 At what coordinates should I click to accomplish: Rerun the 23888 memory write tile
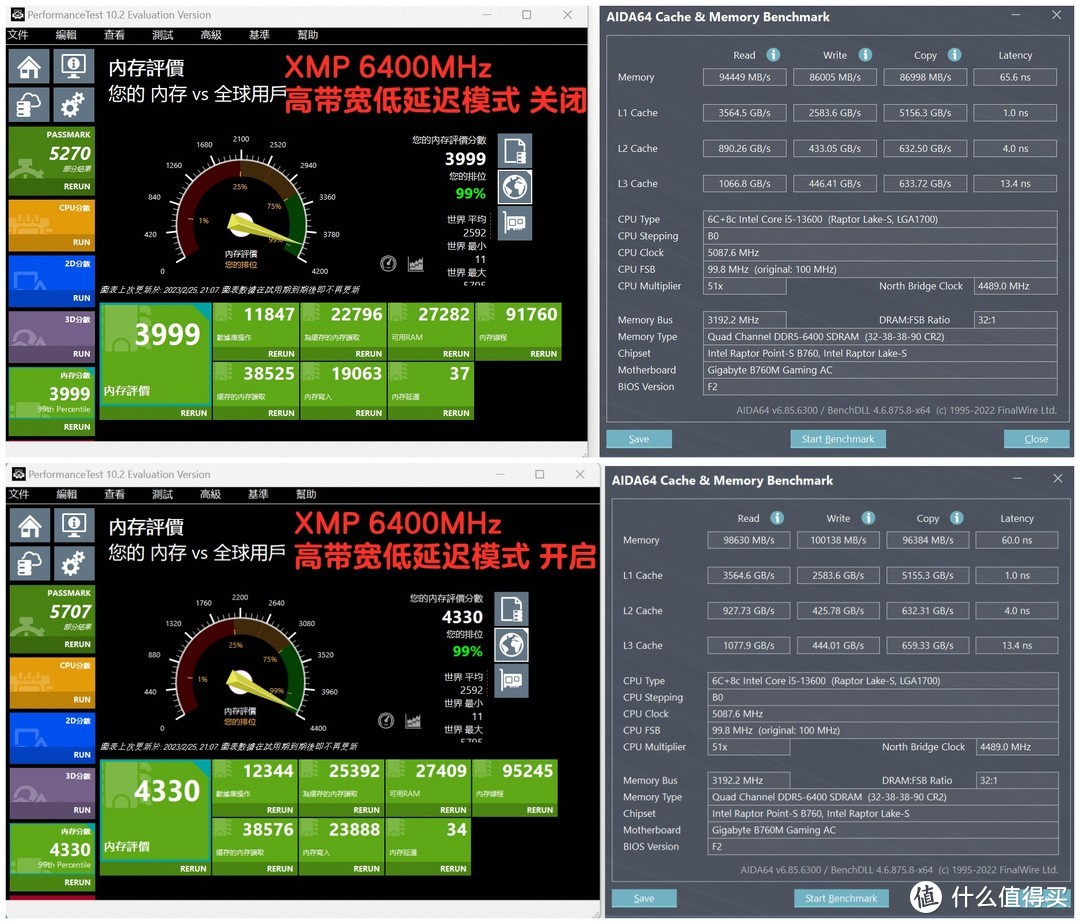pyautogui.click(x=366, y=869)
